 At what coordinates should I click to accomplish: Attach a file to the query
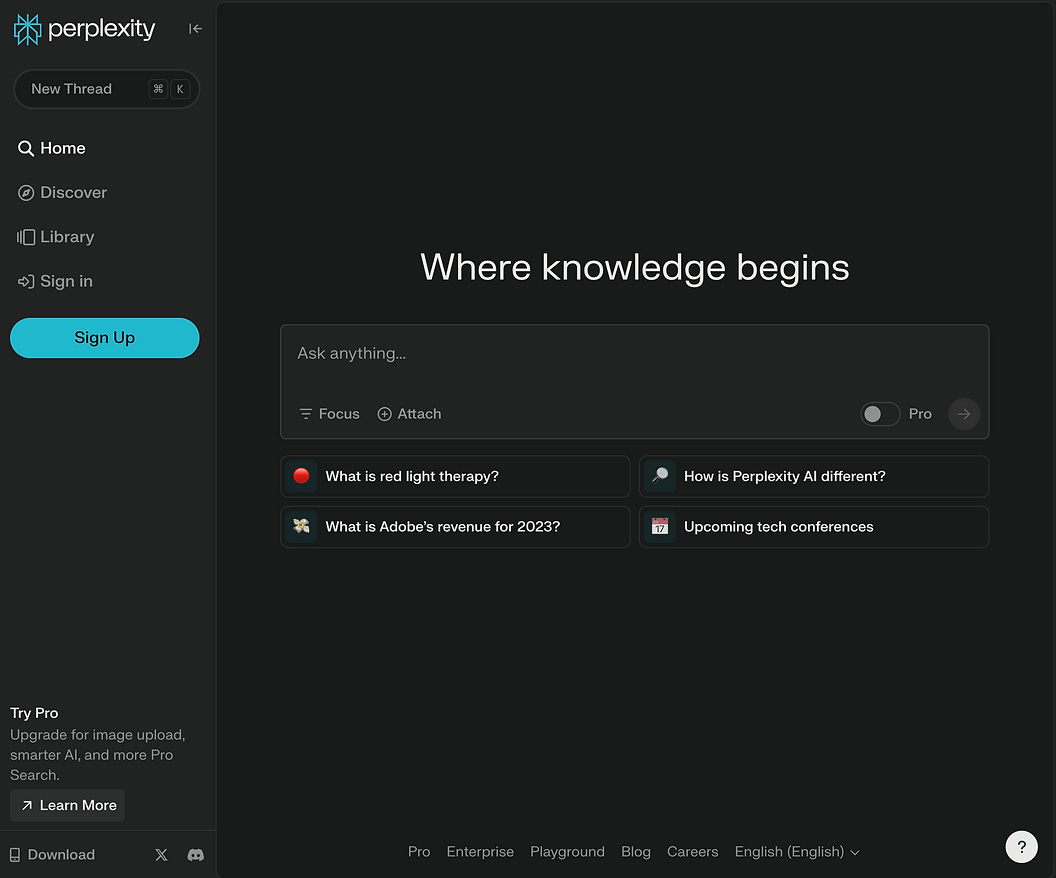(x=409, y=414)
